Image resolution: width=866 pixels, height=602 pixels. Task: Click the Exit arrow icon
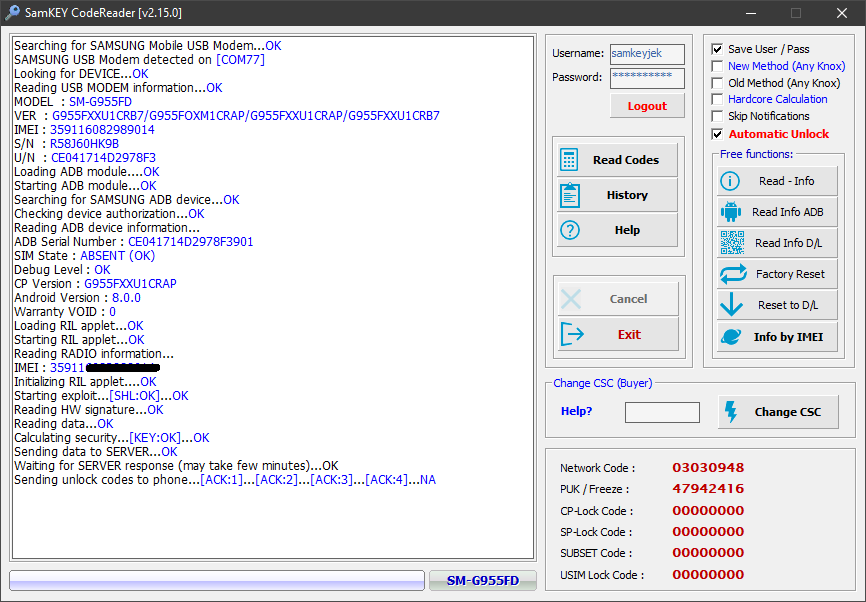[x=572, y=334]
